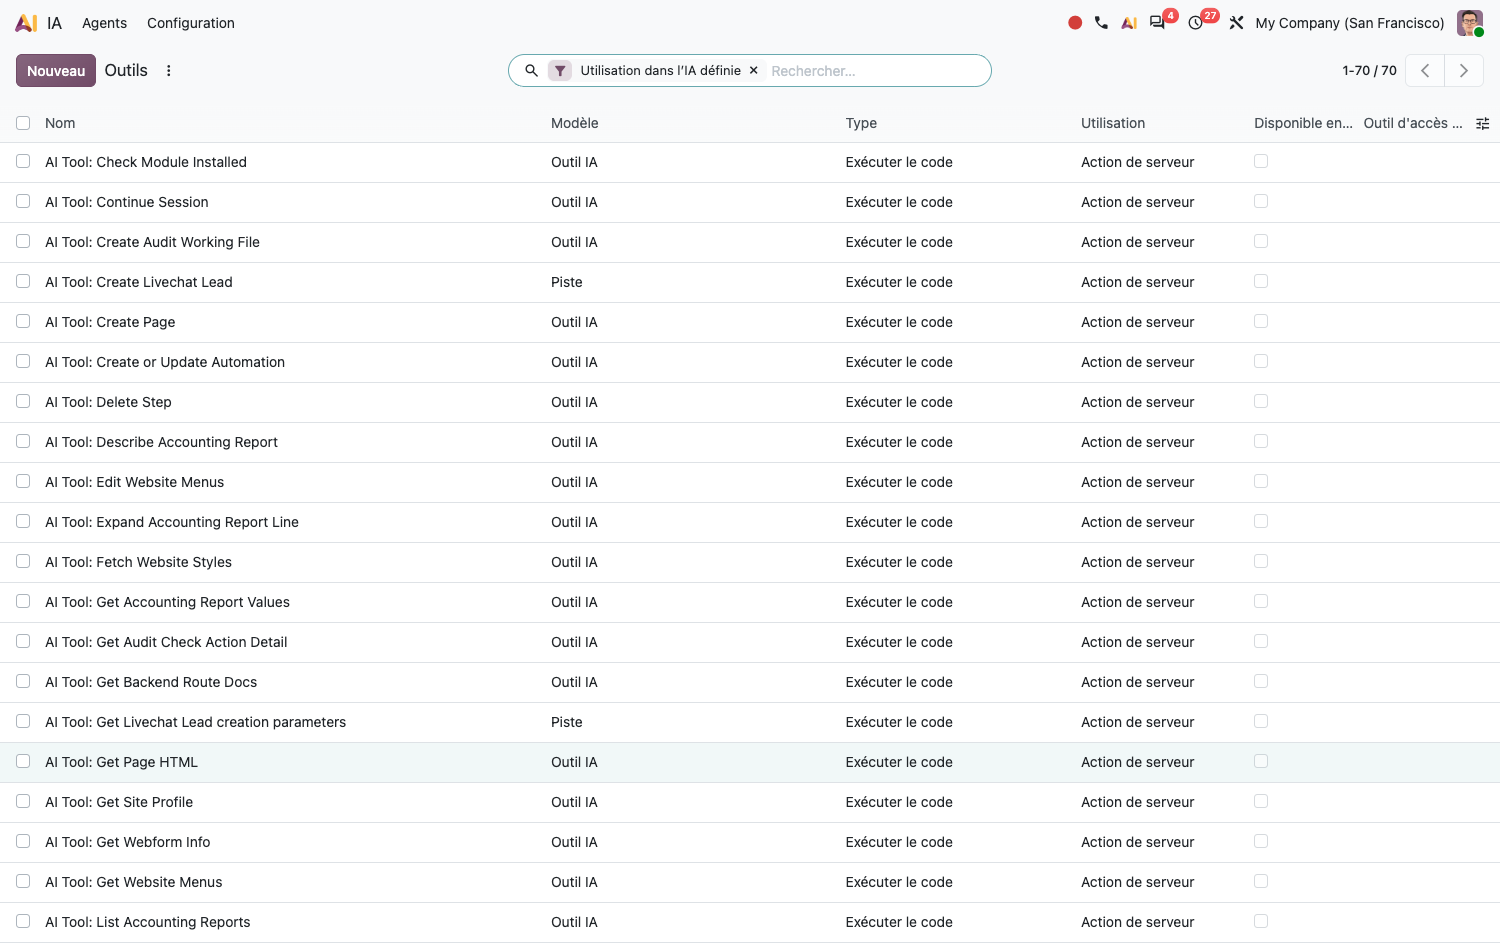Click 'Outil IA' in Check Module Installed row
The width and height of the screenshot is (1500, 950).
pyautogui.click(x=574, y=162)
